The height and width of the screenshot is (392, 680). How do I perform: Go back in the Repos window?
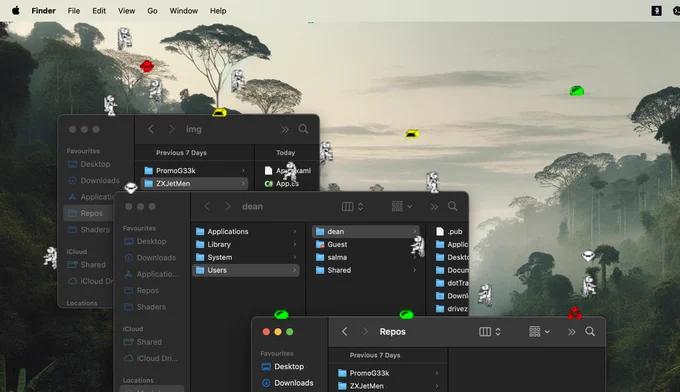pos(344,331)
